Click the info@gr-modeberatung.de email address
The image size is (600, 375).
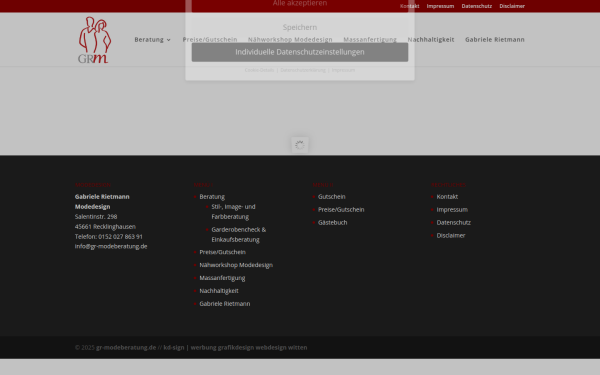coord(111,246)
